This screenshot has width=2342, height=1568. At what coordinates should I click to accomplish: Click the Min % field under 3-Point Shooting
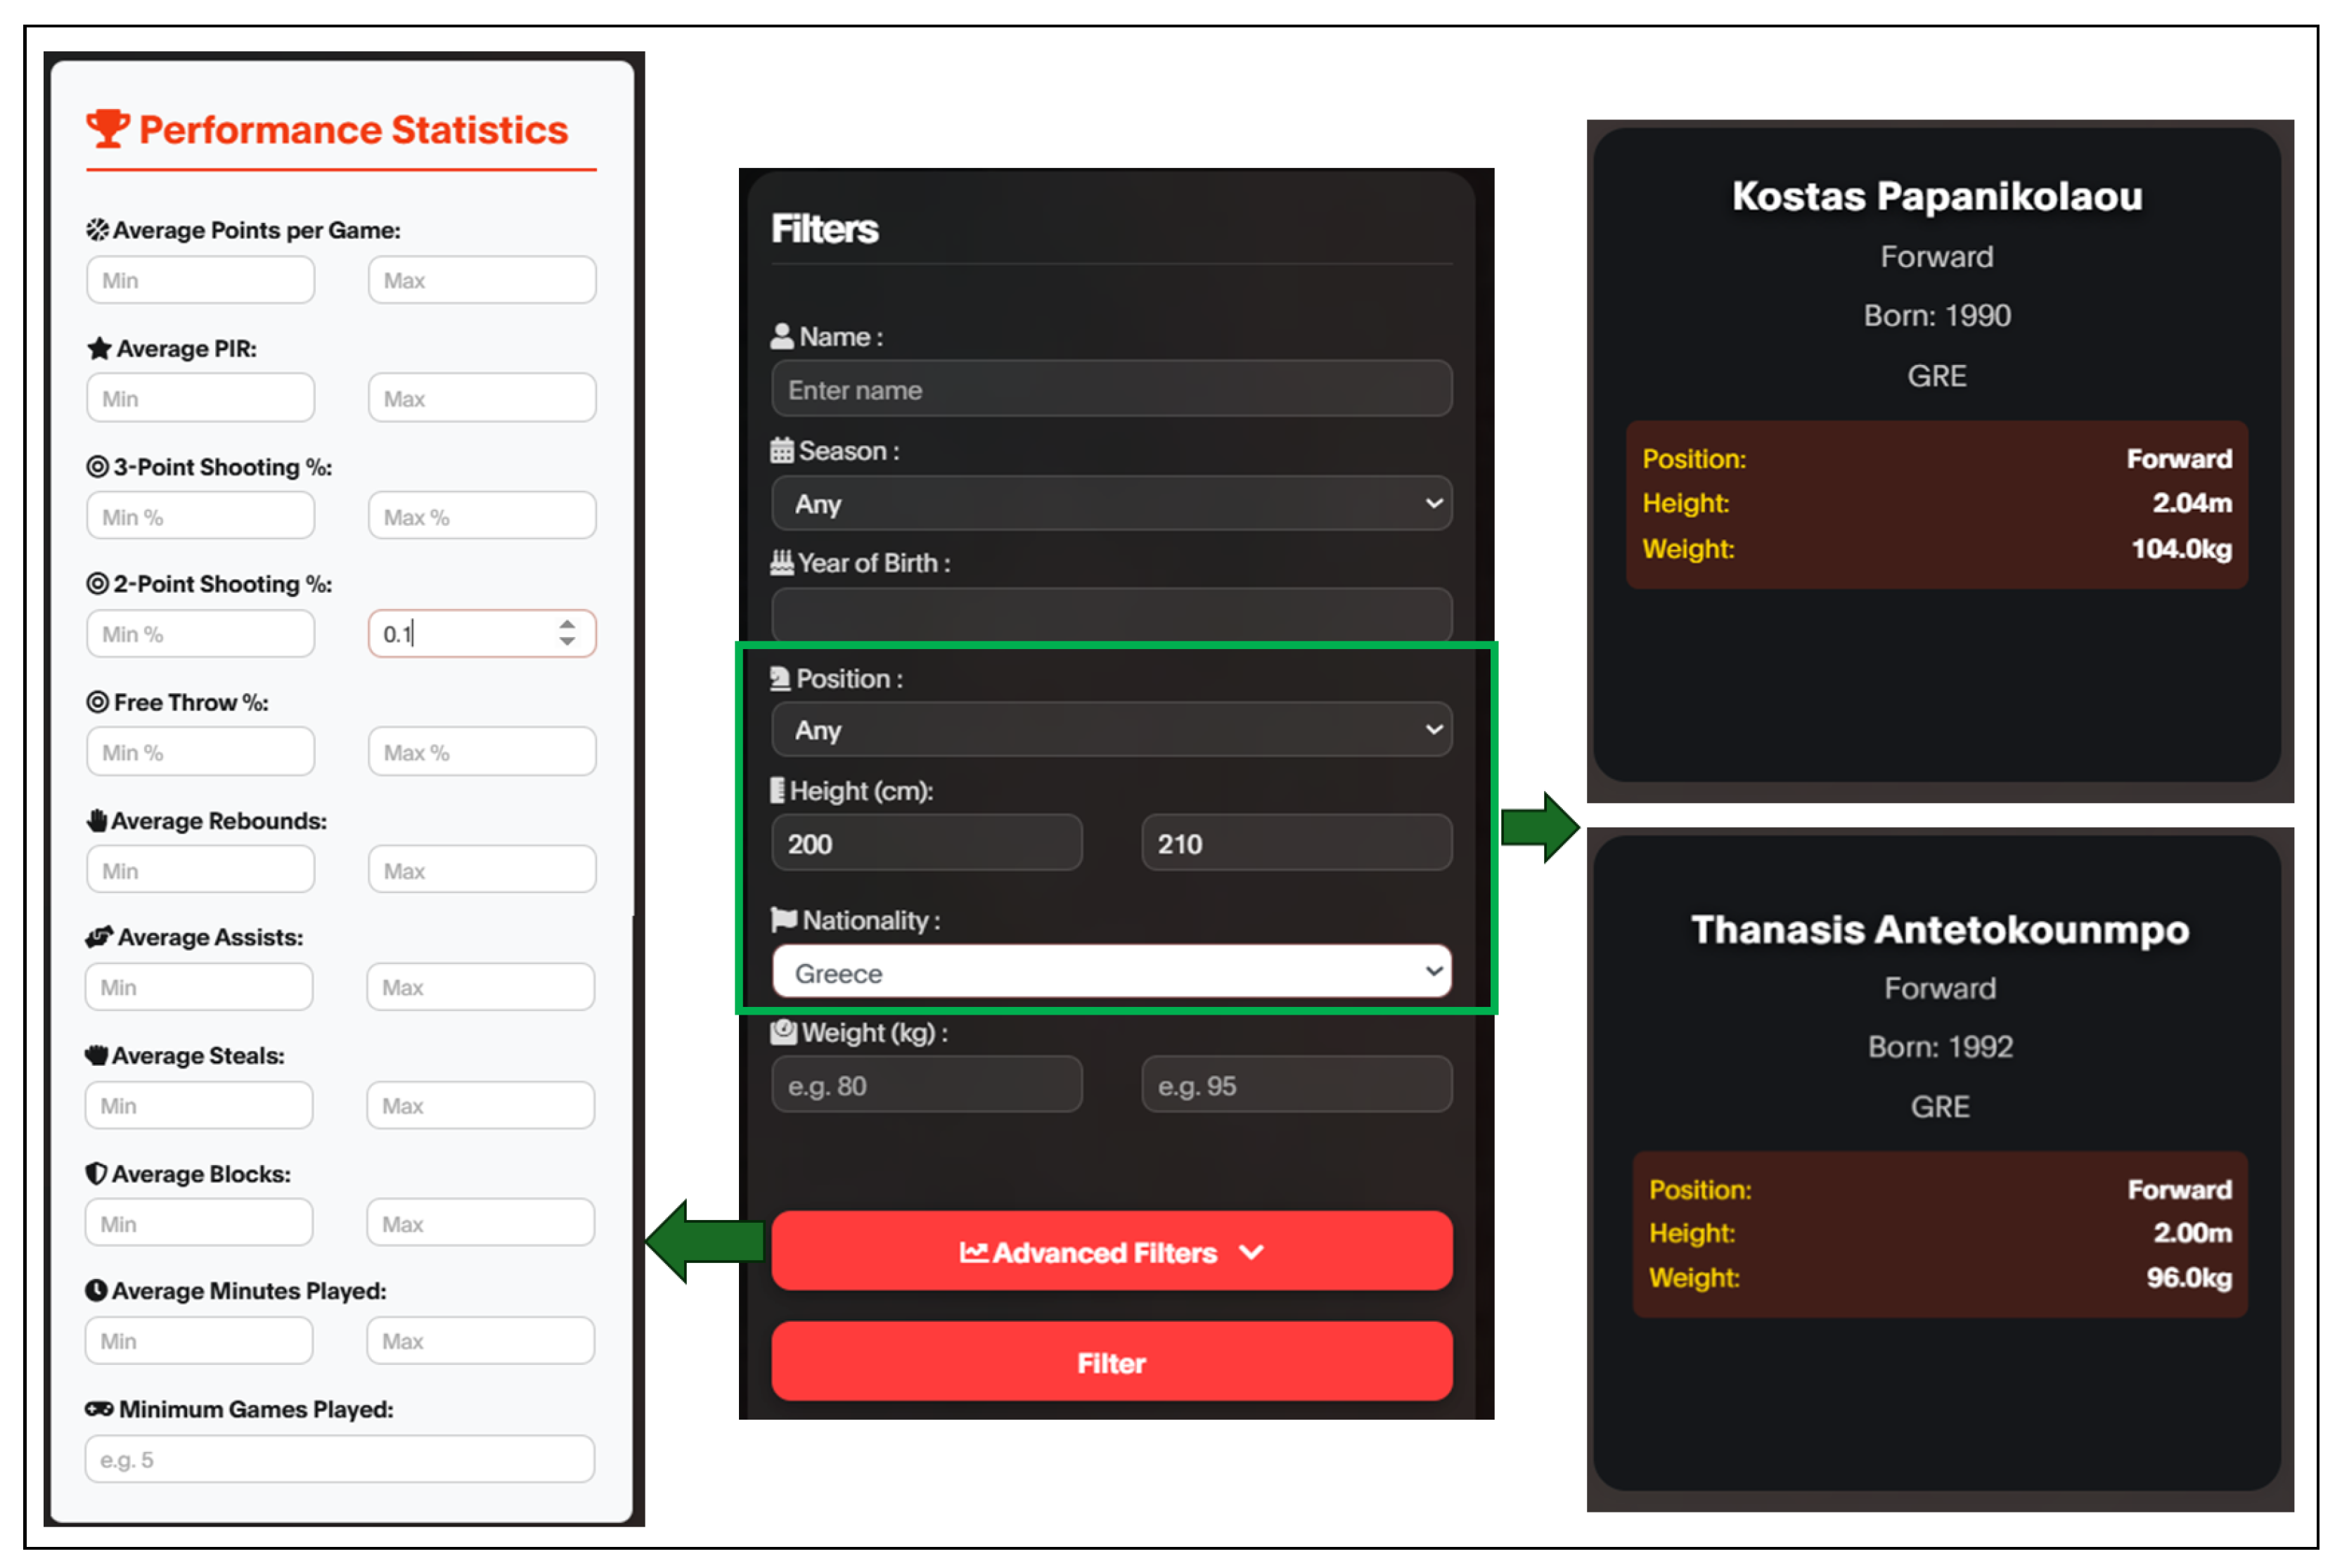click(x=200, y=516)
